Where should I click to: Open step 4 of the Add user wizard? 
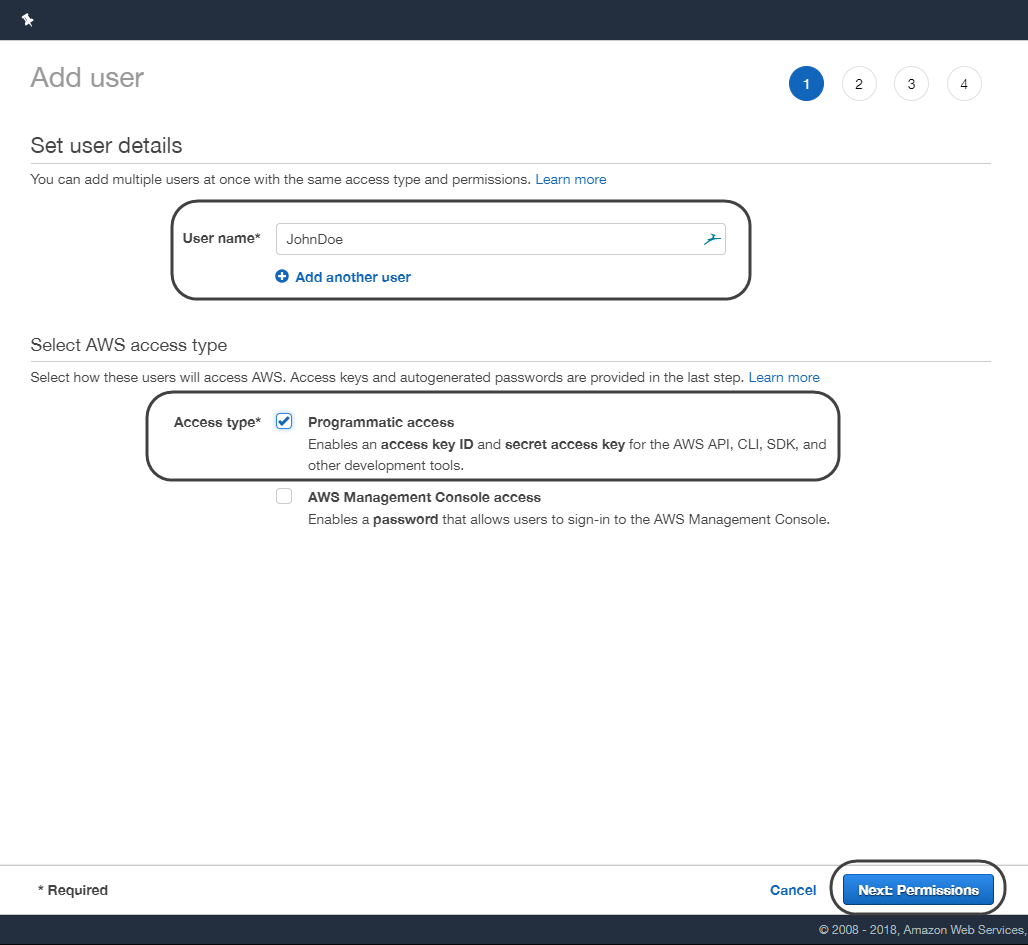pyautogui.click(x=964, y=84)
